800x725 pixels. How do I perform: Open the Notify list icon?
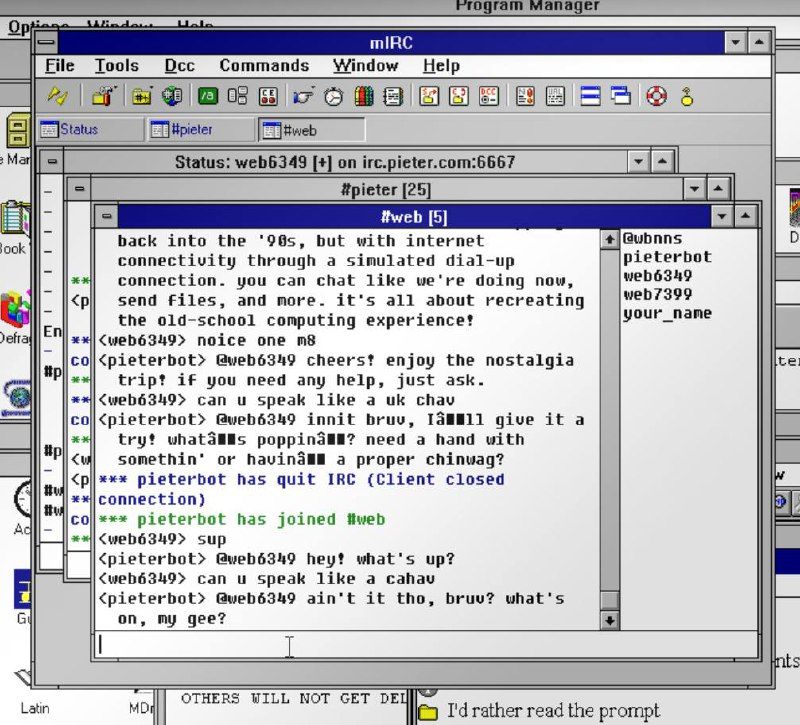pyautogui.click(x=525, y=96)
